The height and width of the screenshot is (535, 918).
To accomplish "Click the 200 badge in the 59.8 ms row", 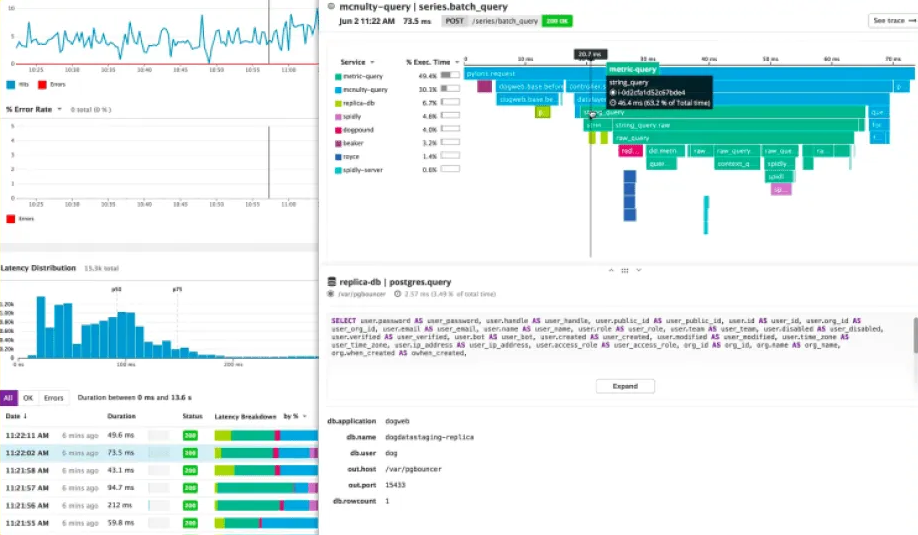I will click(190, 523).
